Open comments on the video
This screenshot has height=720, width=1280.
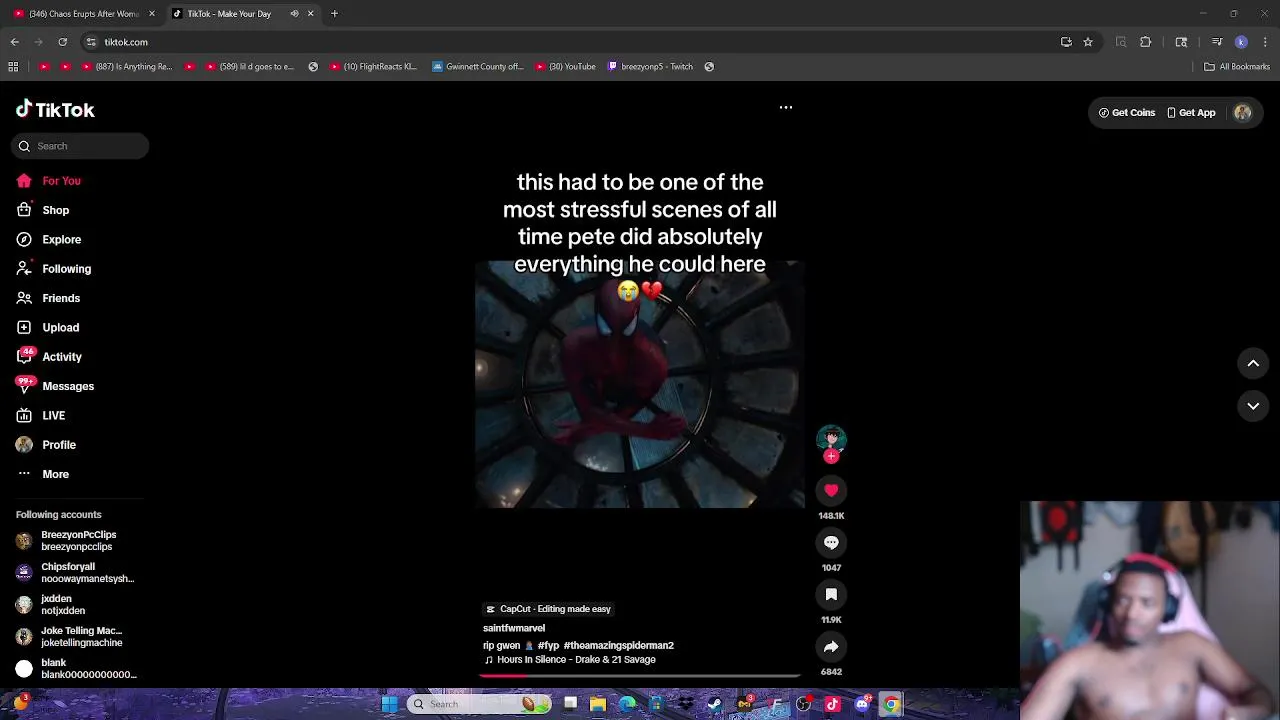pos(831,542)
